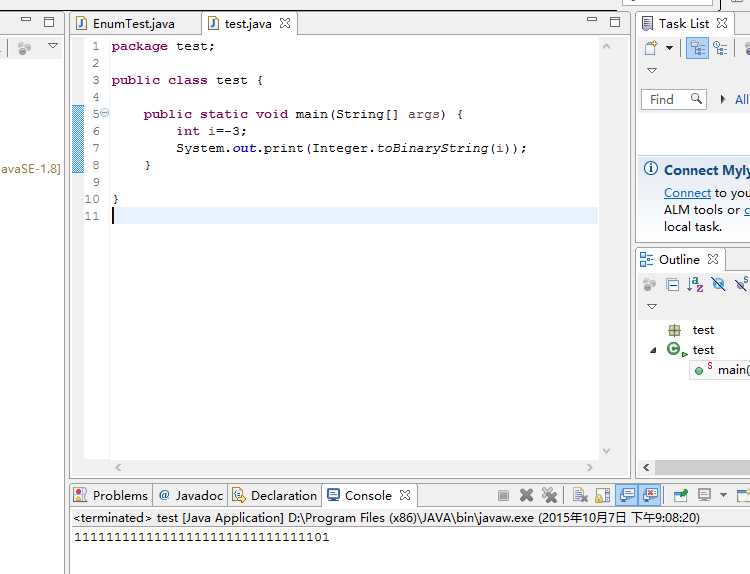Toggle the Scheduled task presentation button
Image resolution: width=750 pixels, height=574 pixels.
click(720, 48)
